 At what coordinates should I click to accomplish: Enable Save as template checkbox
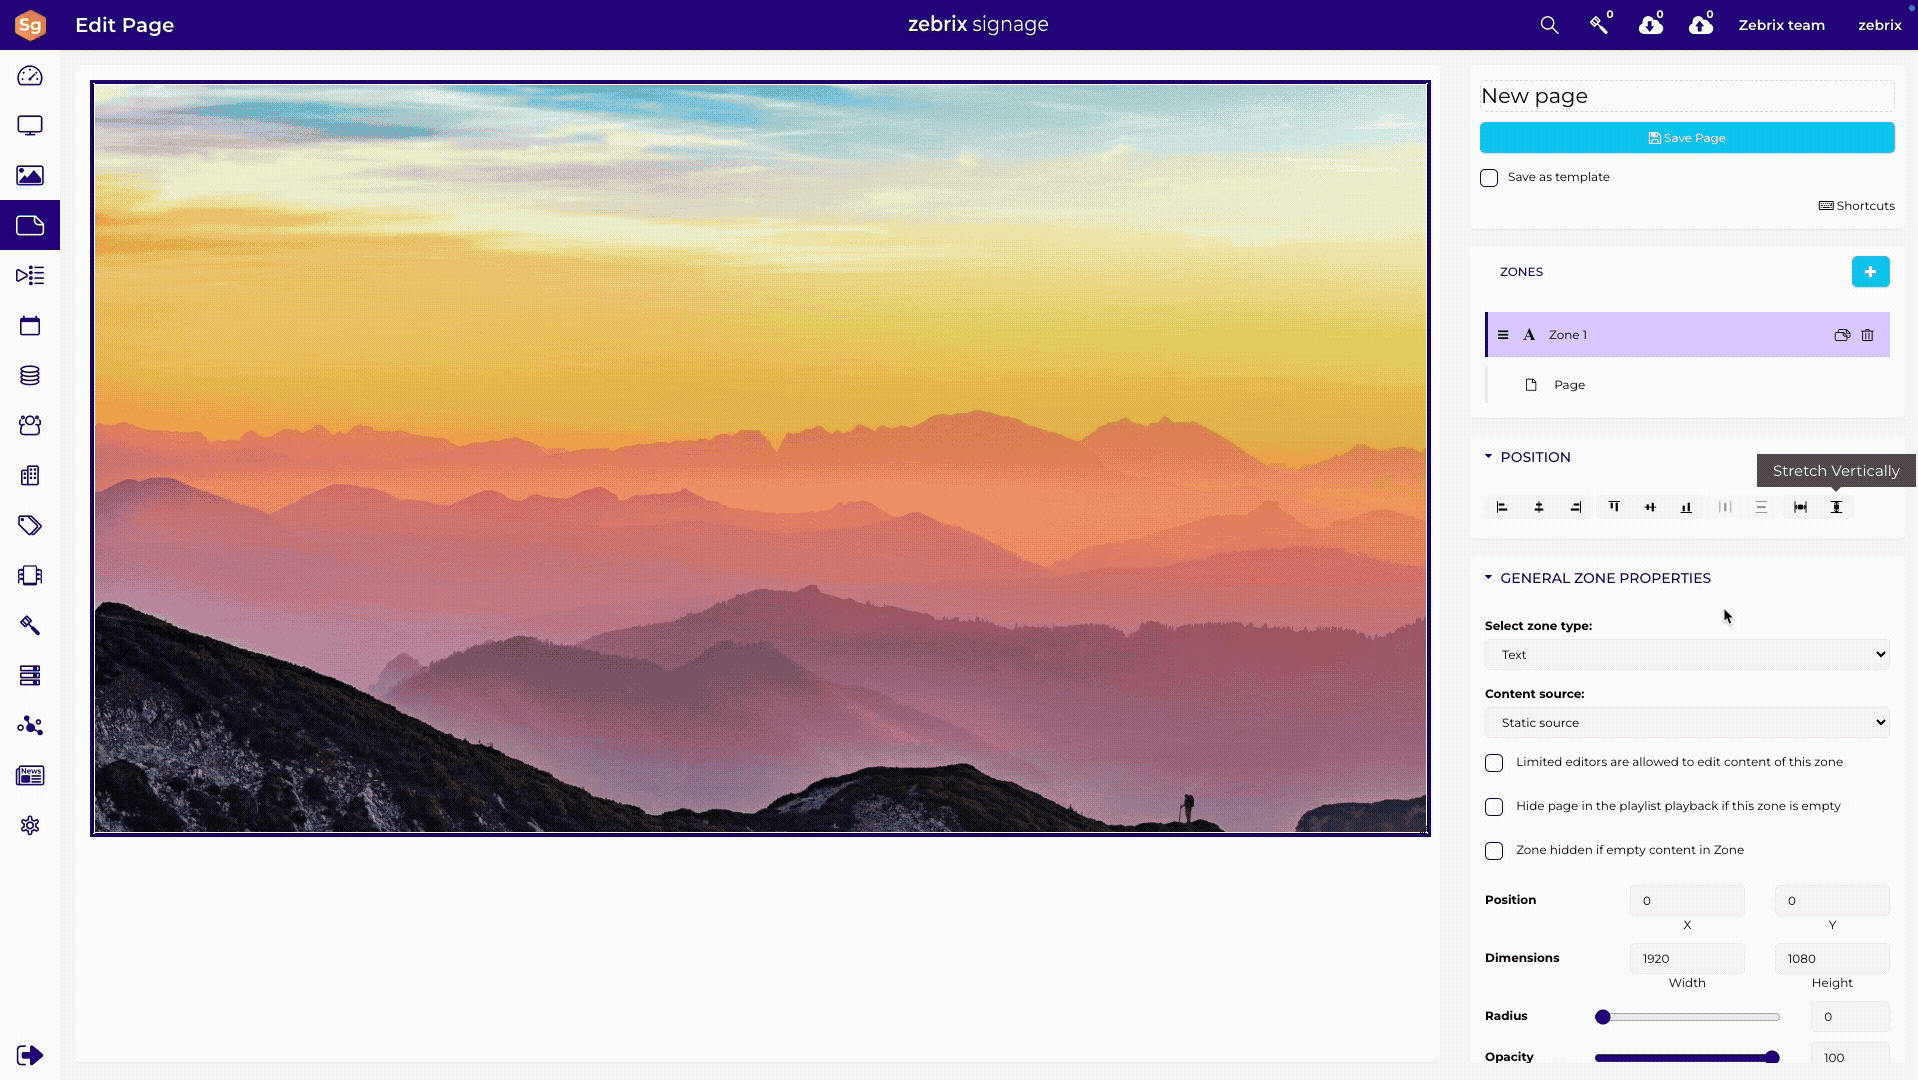[x=1489, y=178]
